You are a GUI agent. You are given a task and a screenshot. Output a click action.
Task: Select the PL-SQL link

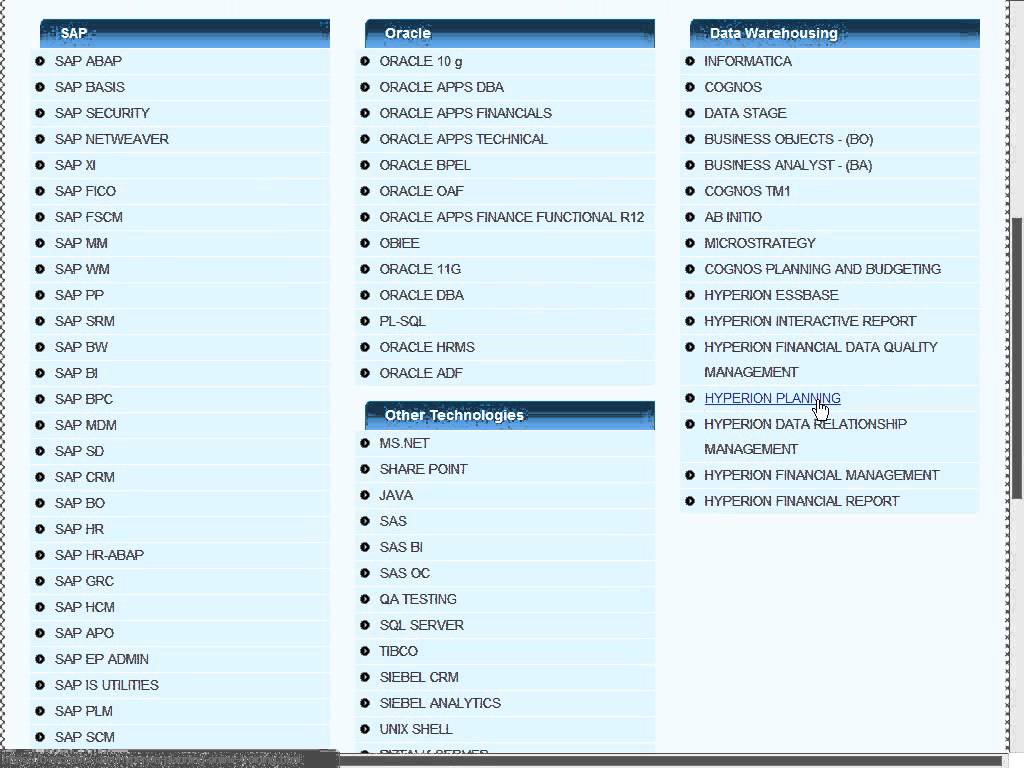402,321
